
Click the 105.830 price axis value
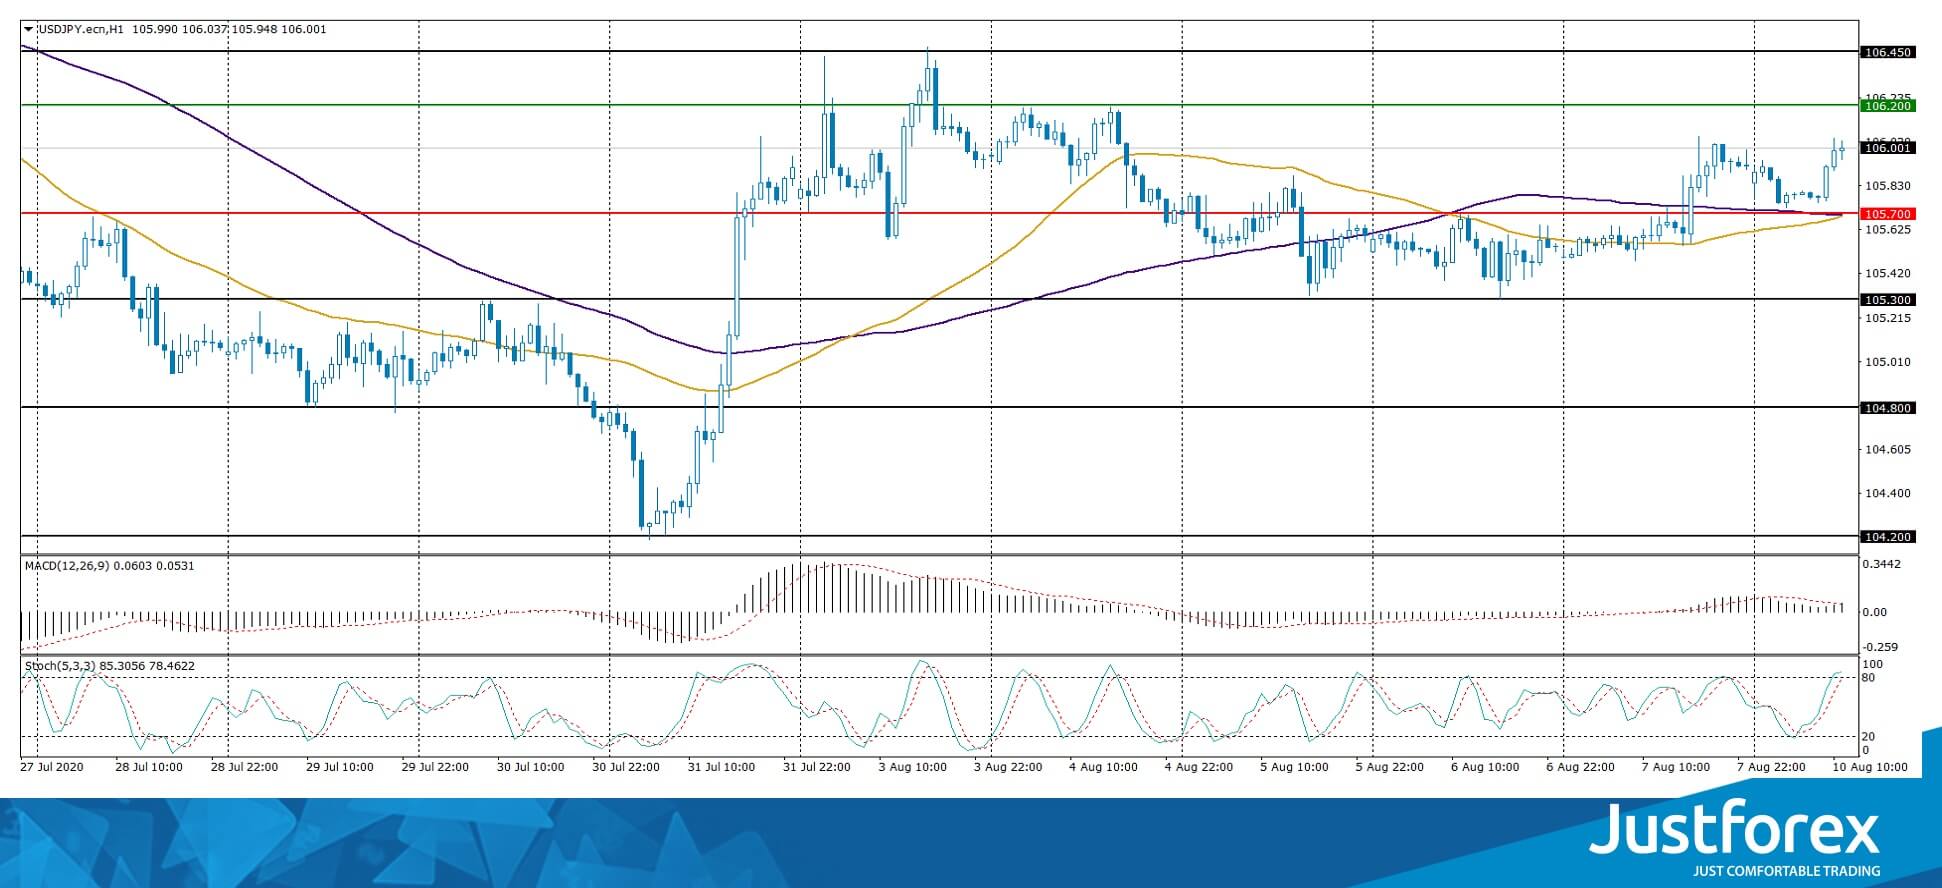coord(1887,186)
